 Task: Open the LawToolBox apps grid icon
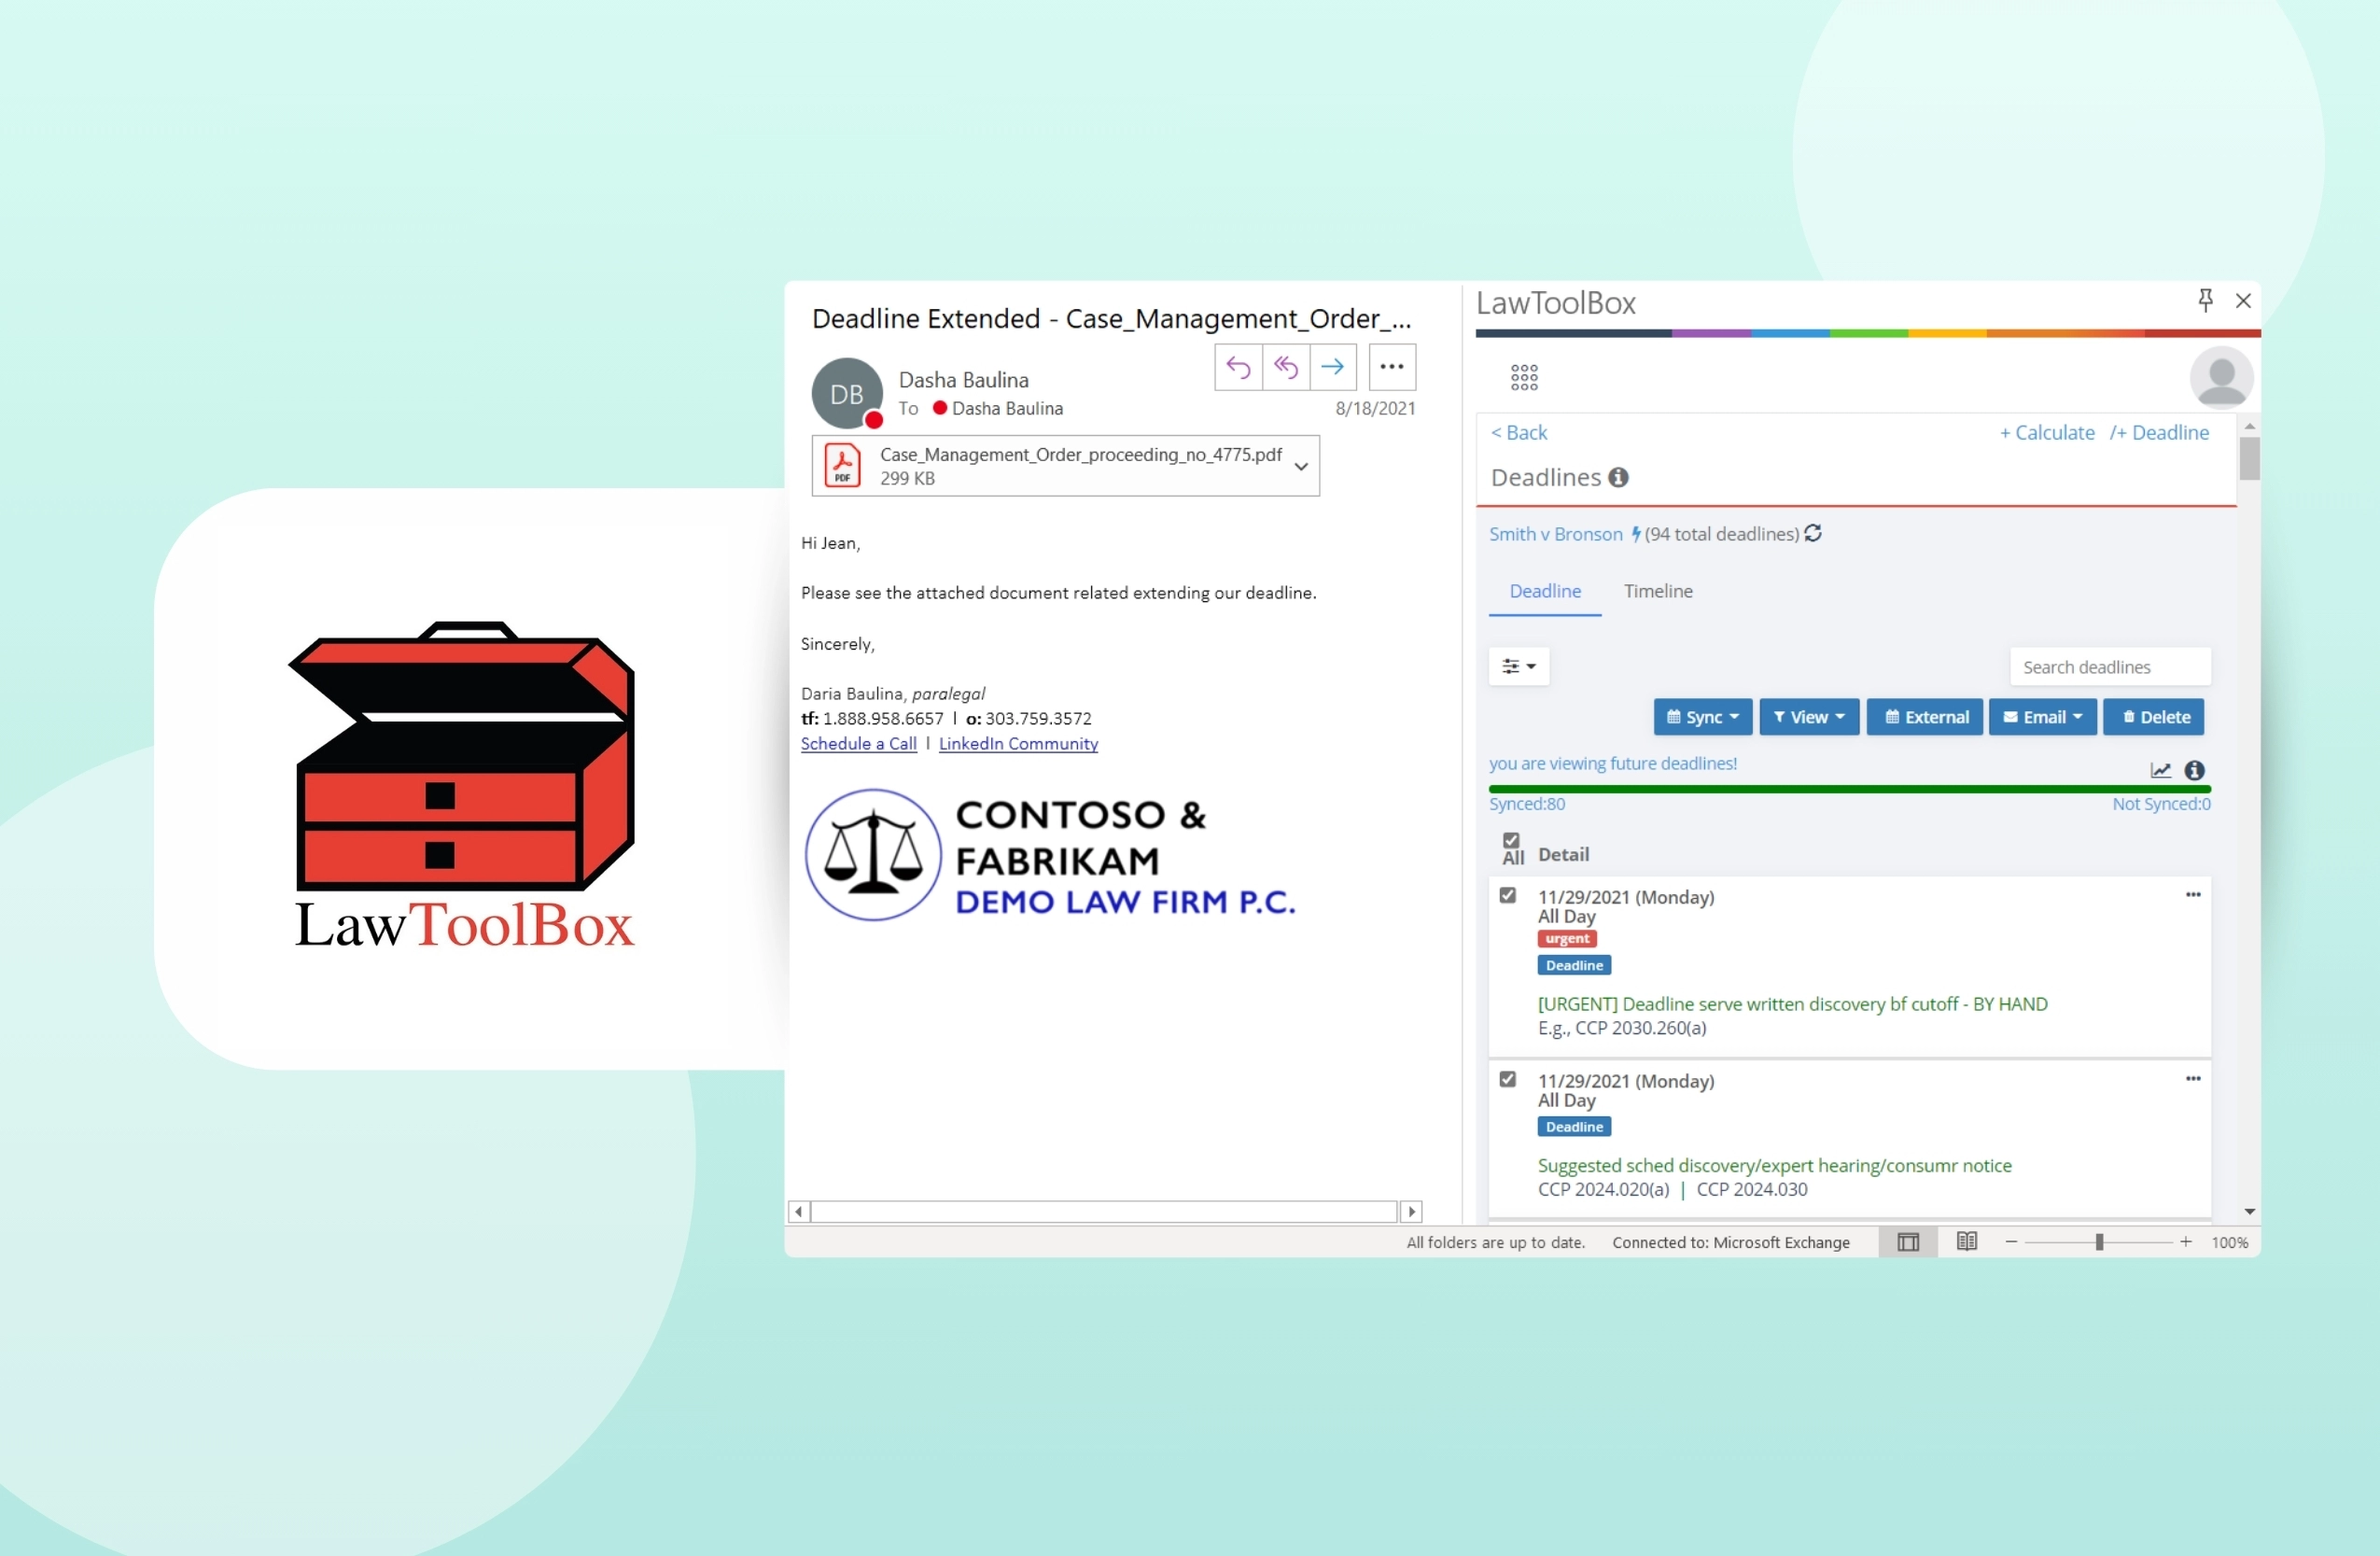[x=1524, y=377]
